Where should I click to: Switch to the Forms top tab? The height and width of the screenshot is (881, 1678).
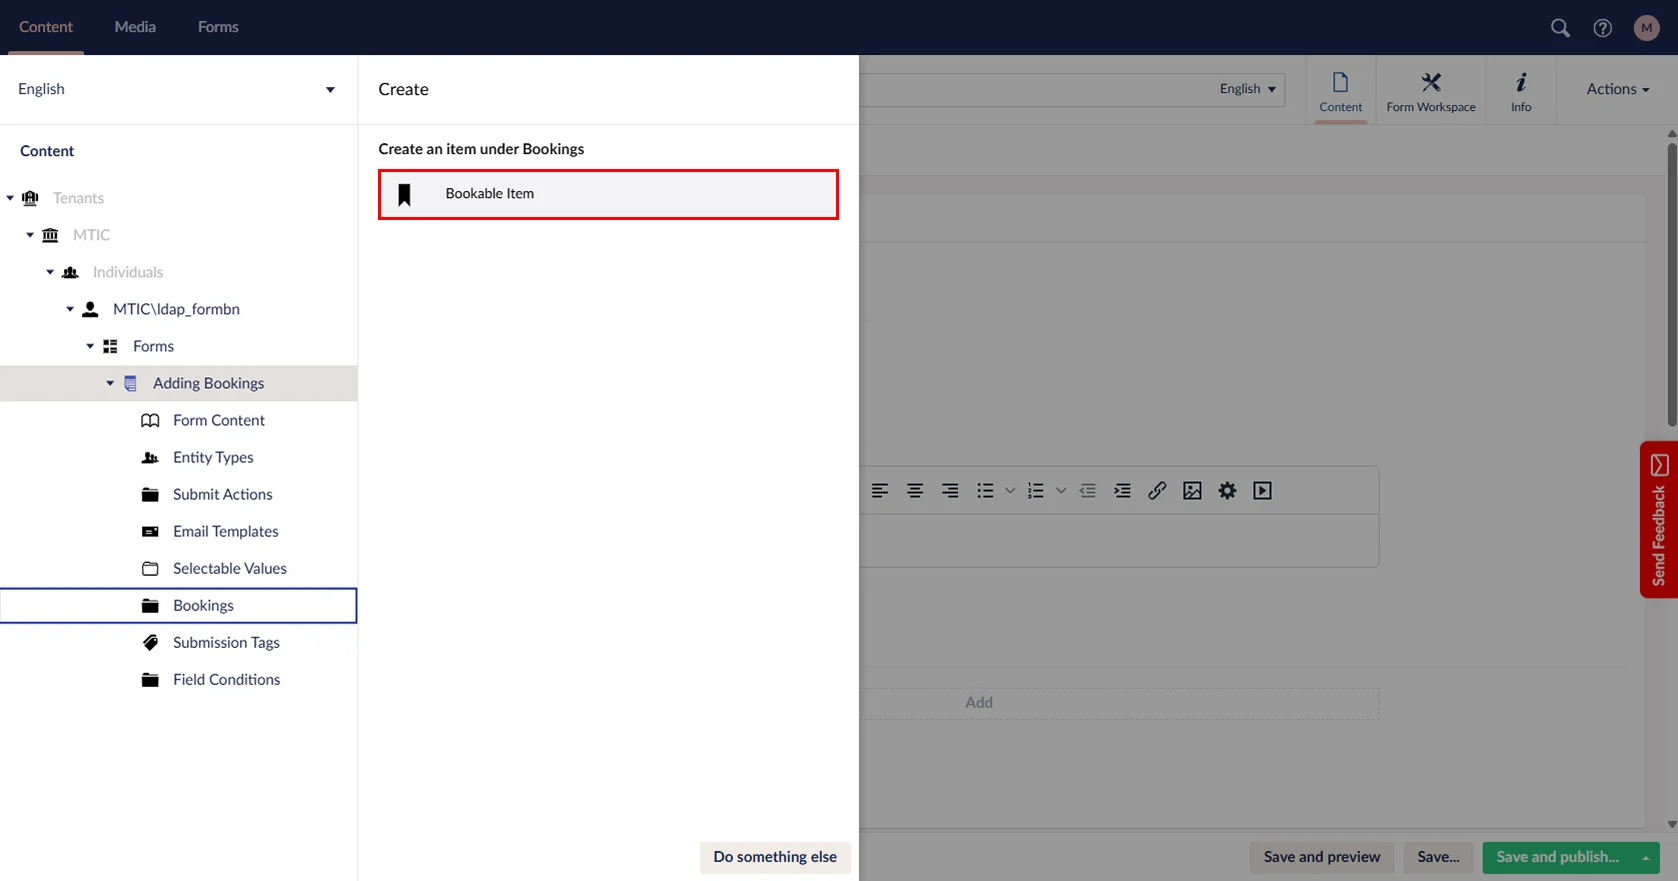(x=218, y=27)
